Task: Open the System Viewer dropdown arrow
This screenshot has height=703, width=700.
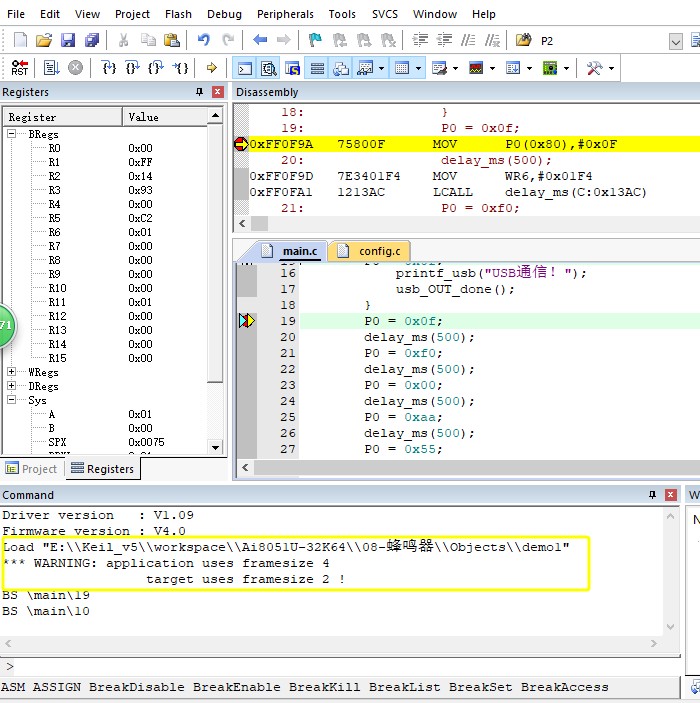Action: click(x=567, y=69)
